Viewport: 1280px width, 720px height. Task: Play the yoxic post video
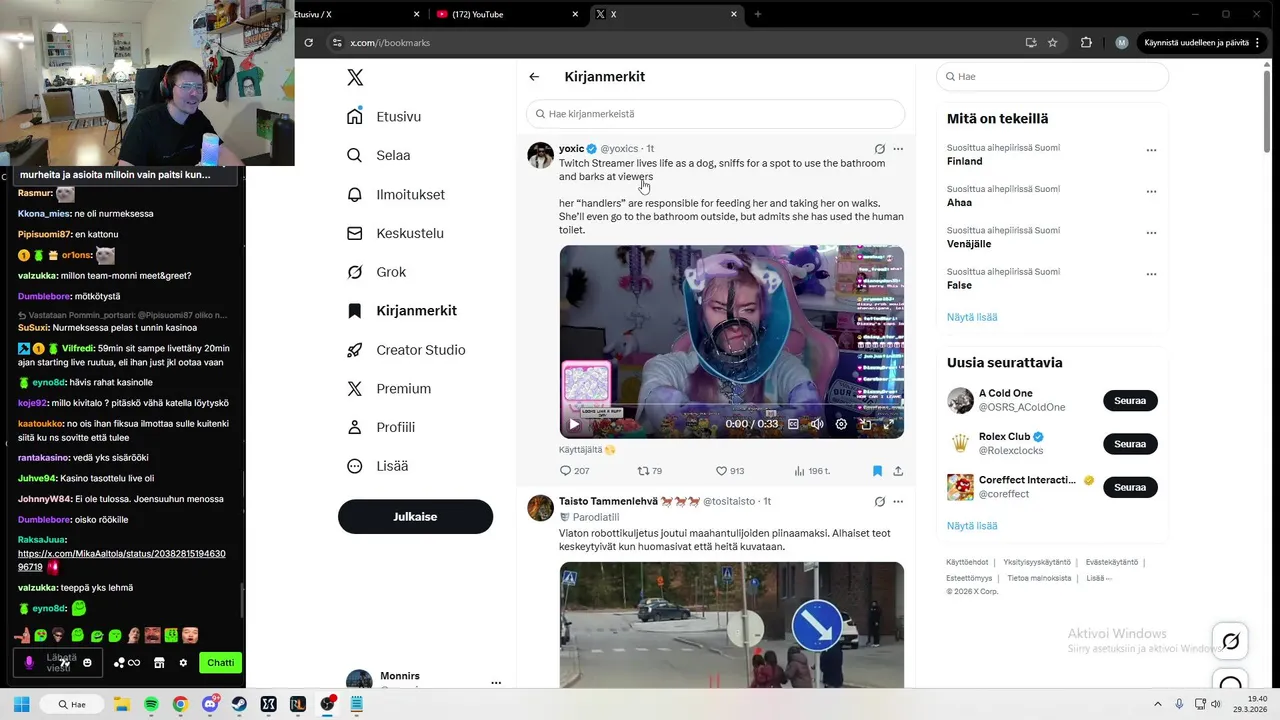pyautogui.click(x=574, y=424)
